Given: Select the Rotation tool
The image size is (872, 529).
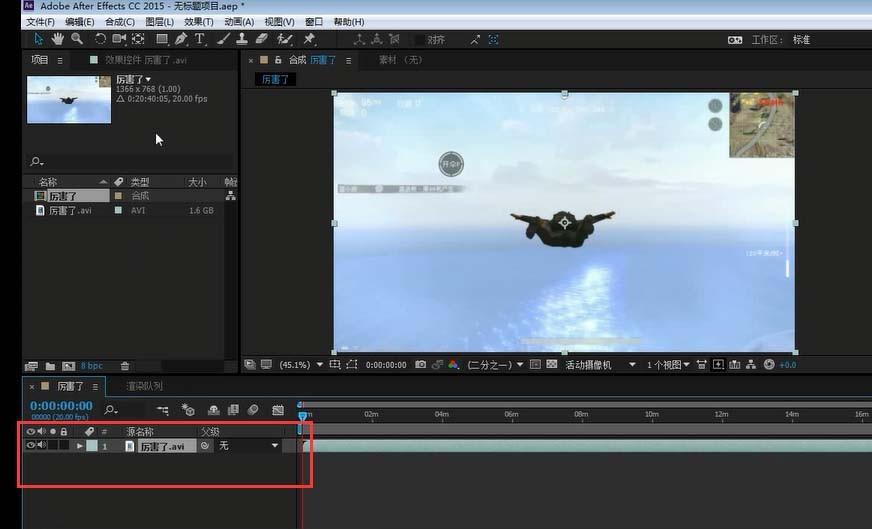Looking at the screenshot, I should point(100,39).
